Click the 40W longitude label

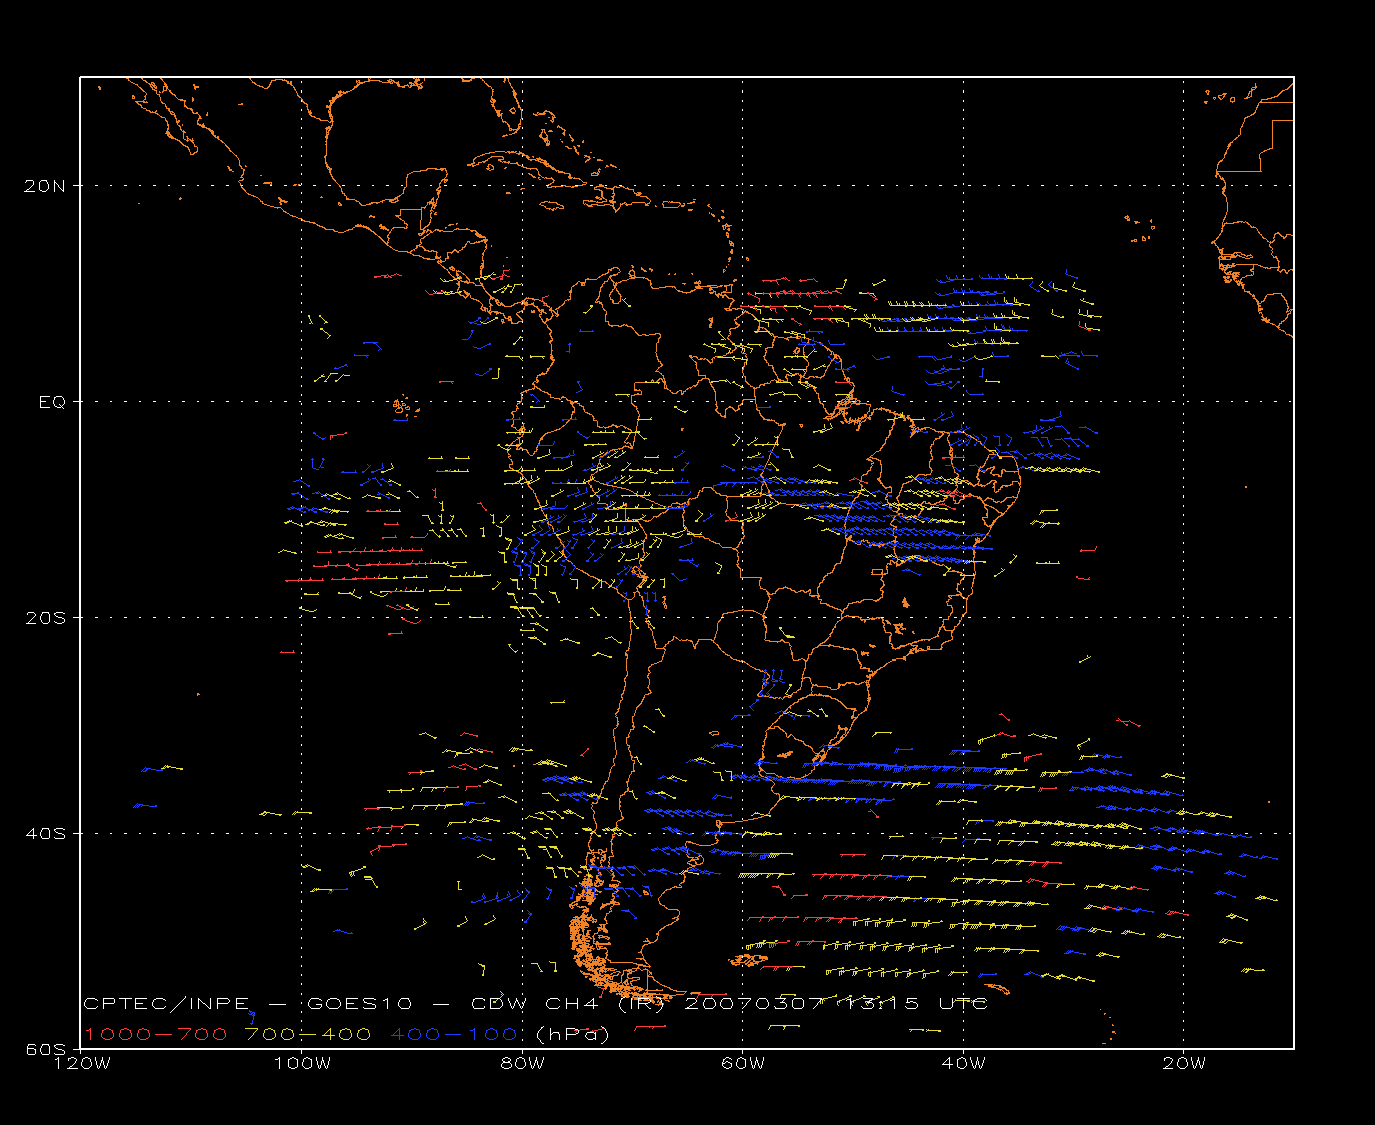click(964, 1063)
